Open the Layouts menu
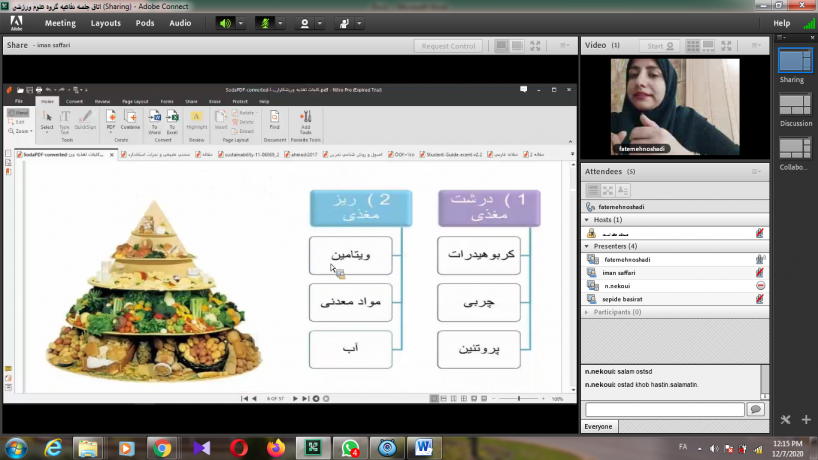Image resolution: width=818 pixels, height=460 pixels. [x=105, y=23]
